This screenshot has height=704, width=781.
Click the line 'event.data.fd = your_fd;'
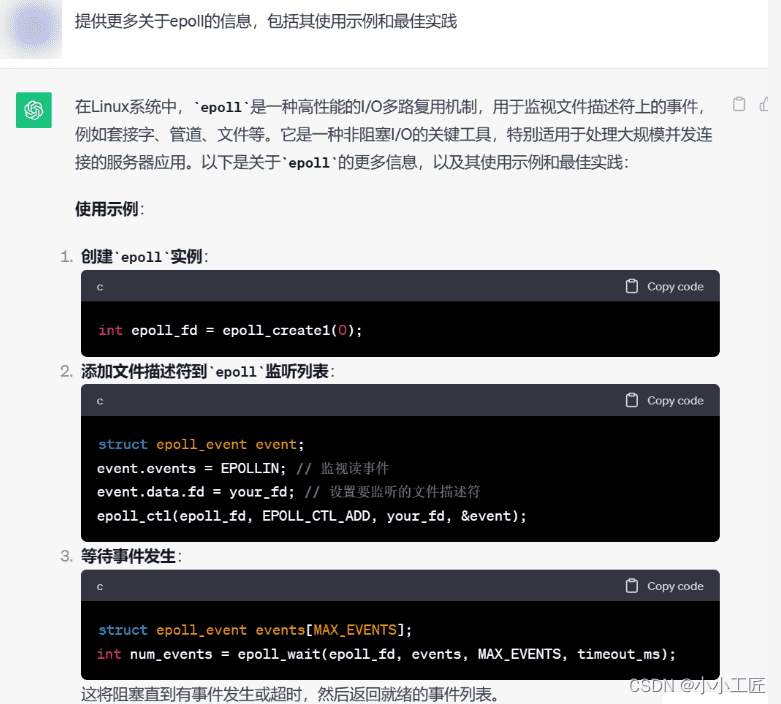(196, 492)
